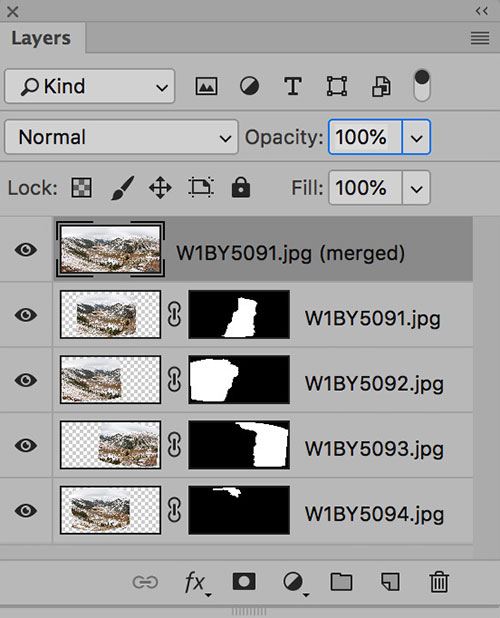
Task: Select W1BY5094.jpg layer image thumbnail
Action: pos(110,510)
